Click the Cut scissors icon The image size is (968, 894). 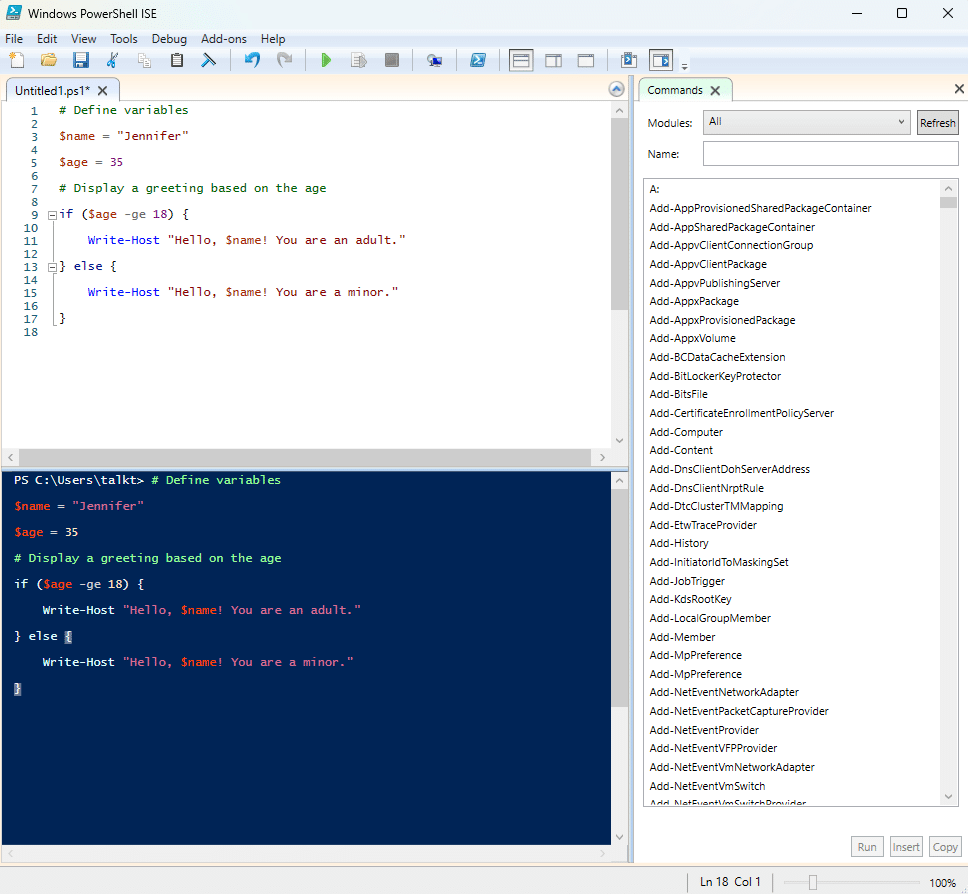click(113, 61)
